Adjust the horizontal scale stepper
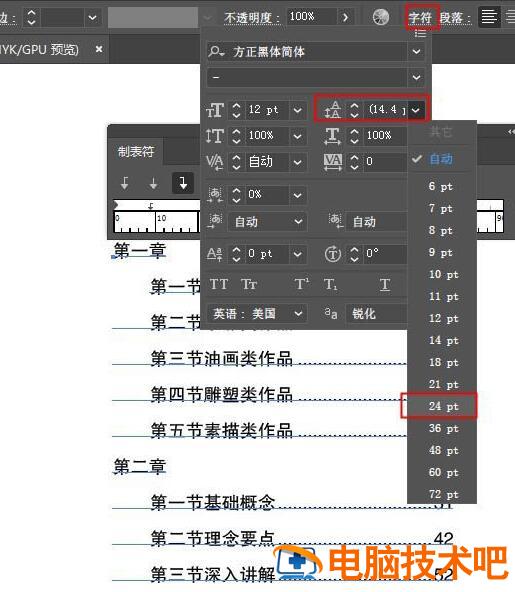 pyautogui.click(x=354, y=136)
